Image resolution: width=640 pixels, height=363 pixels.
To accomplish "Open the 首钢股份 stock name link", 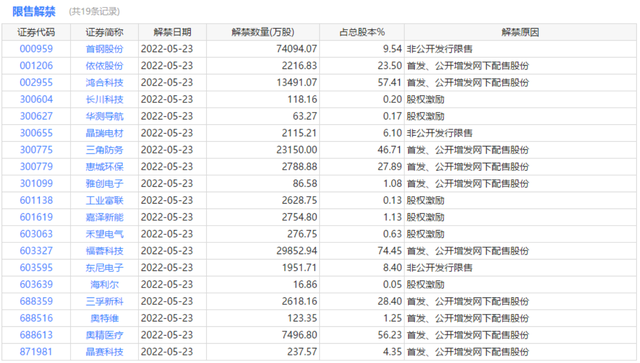I will click(x=104, y=49).
